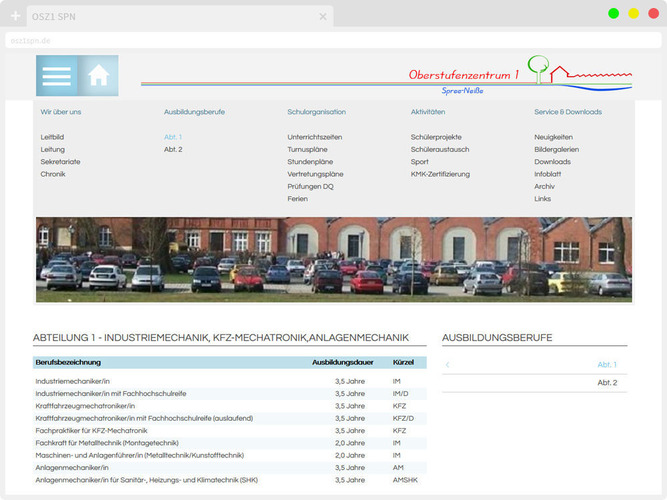This screenshot has height=500, width=667.
Task: Open Leitbild under Wir über uns
Action: pos(52,136)
